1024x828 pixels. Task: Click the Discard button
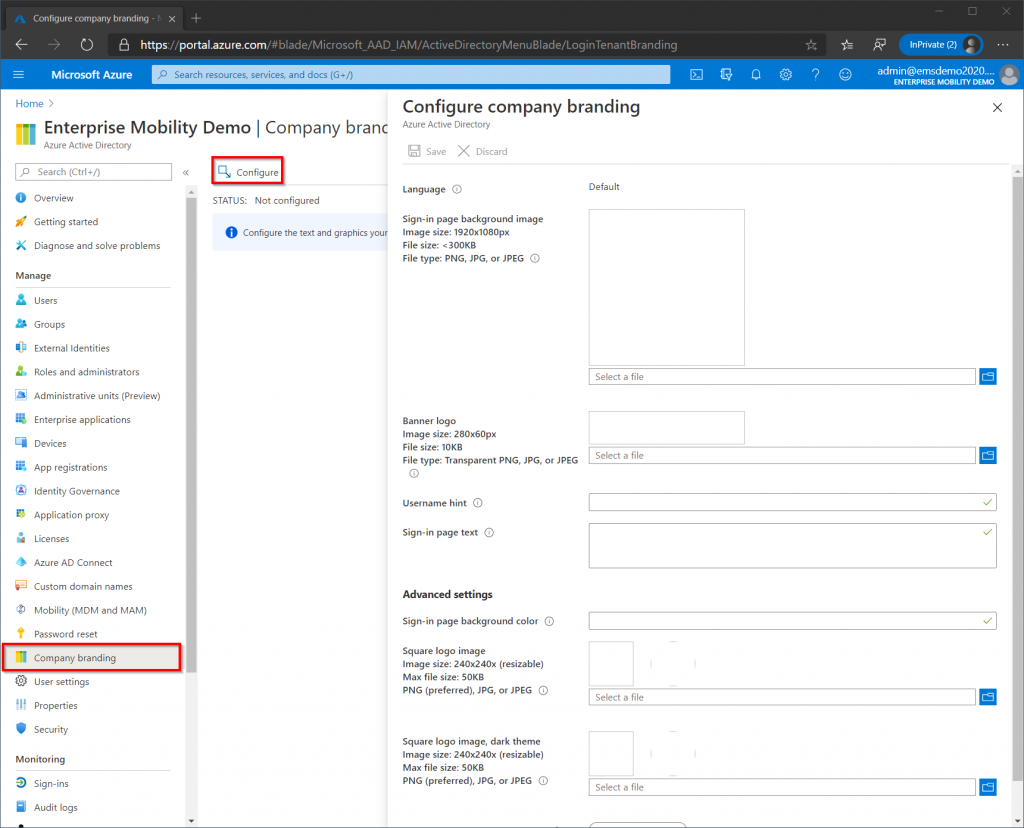[x=483, y=151]
